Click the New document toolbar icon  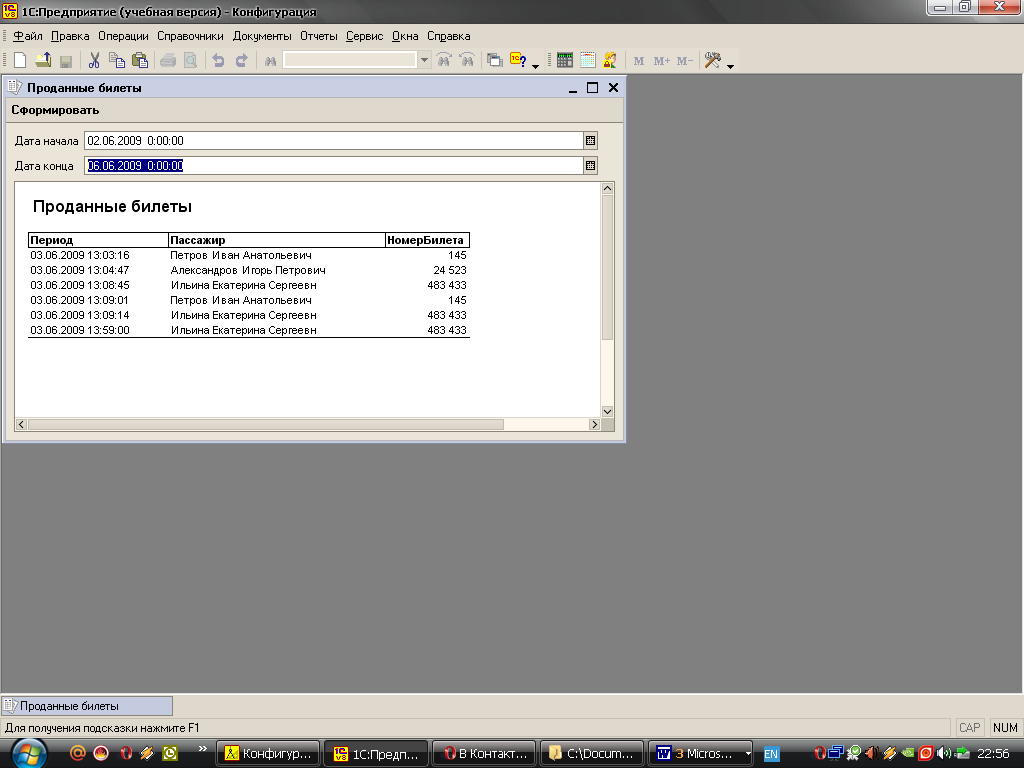[x=19, y=60]
